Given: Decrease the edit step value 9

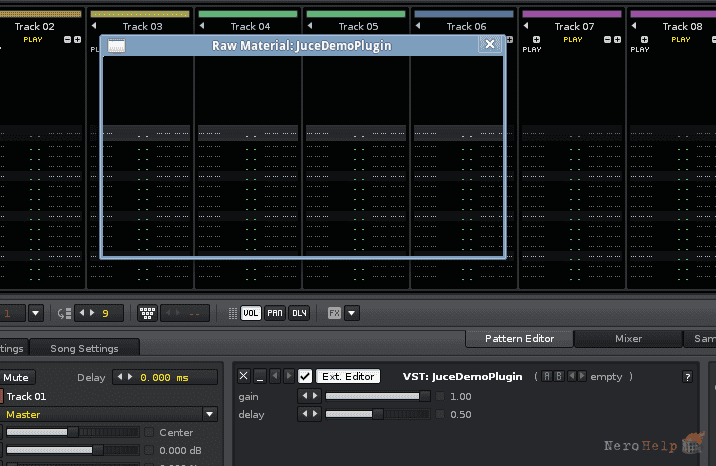Looking at the screenshot, I should 82,313.
